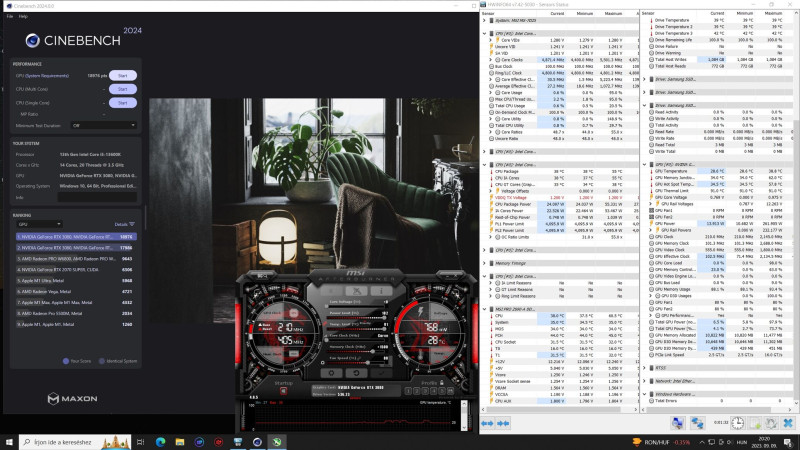
Task: Click the Details filter link in Ranking
Action: (x=124, y=224)
